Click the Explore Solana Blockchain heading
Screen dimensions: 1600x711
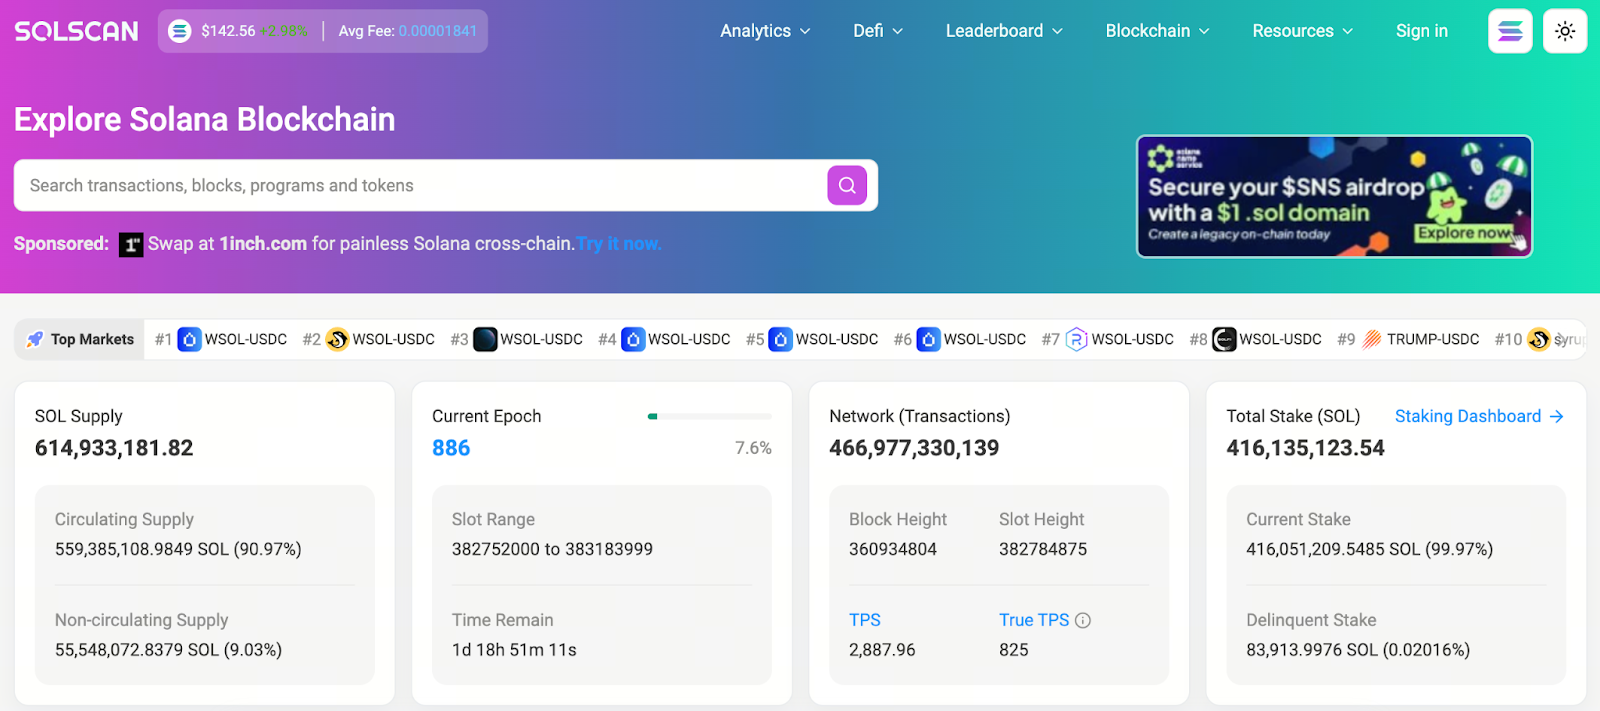[x=205, y=120]
